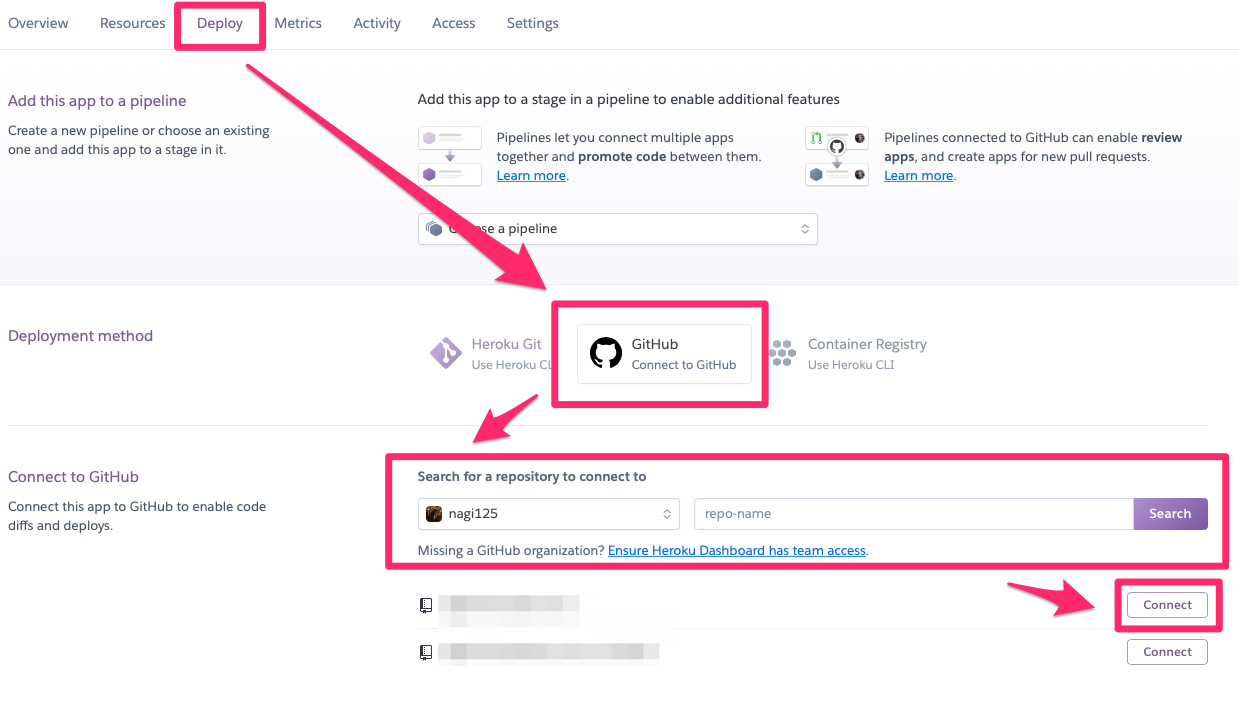The width and height of the screenshot is (1239, 724).
Task: Connect the second listed repository
Action: click(x=1167, y=652)
